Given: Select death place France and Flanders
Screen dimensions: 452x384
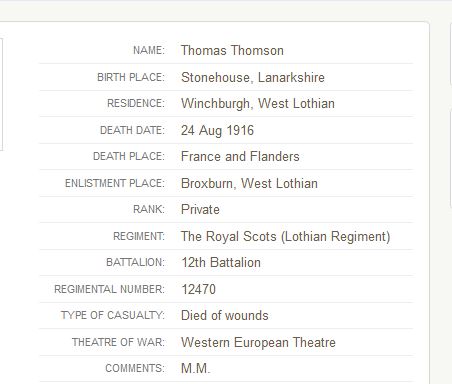Looking at the screenshot, I should pos(240,156).
